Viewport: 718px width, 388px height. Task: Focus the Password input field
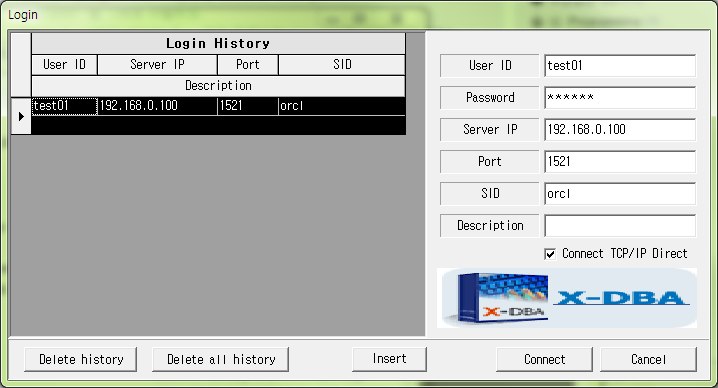[620, 98]
